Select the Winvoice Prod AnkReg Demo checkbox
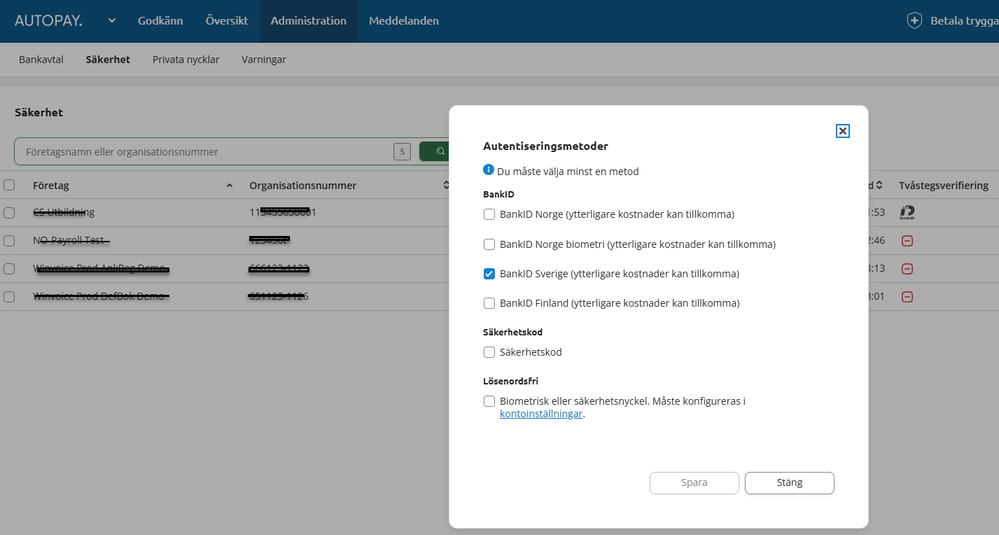 coord(9,269)
